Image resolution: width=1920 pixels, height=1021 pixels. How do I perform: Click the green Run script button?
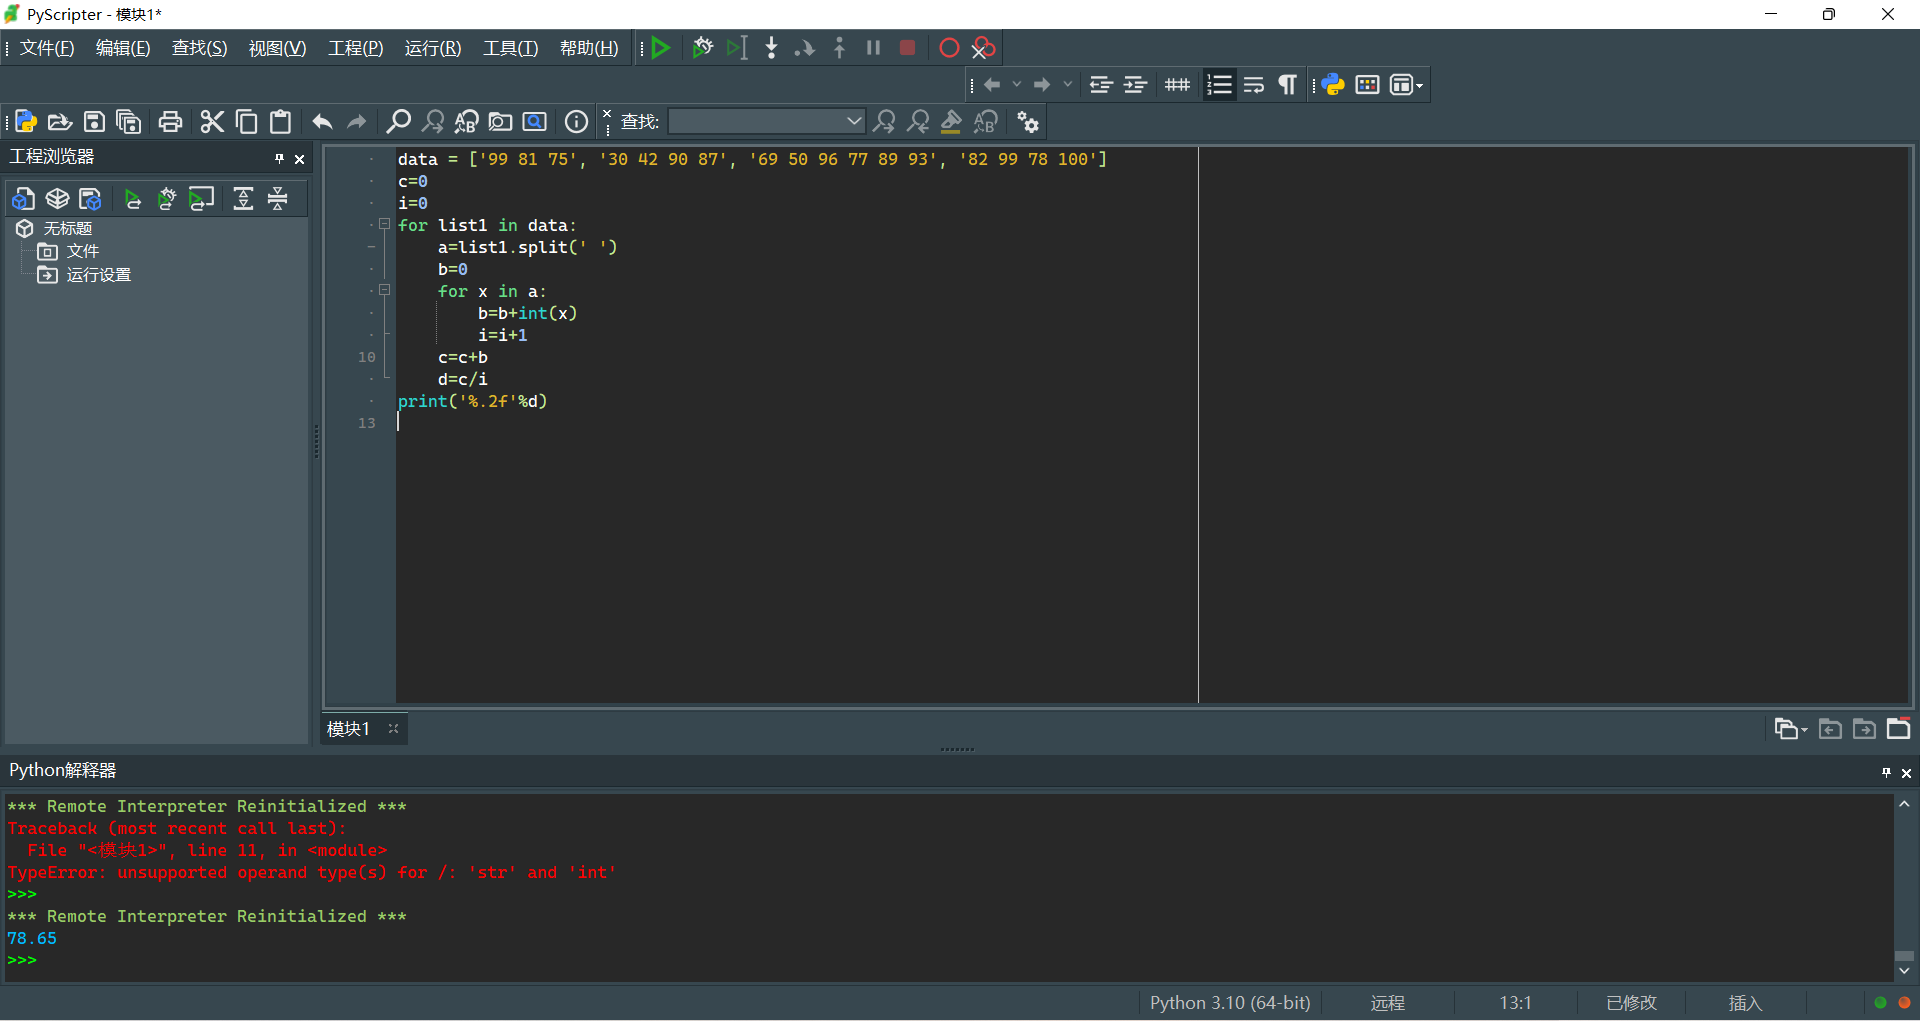point(660,48)
